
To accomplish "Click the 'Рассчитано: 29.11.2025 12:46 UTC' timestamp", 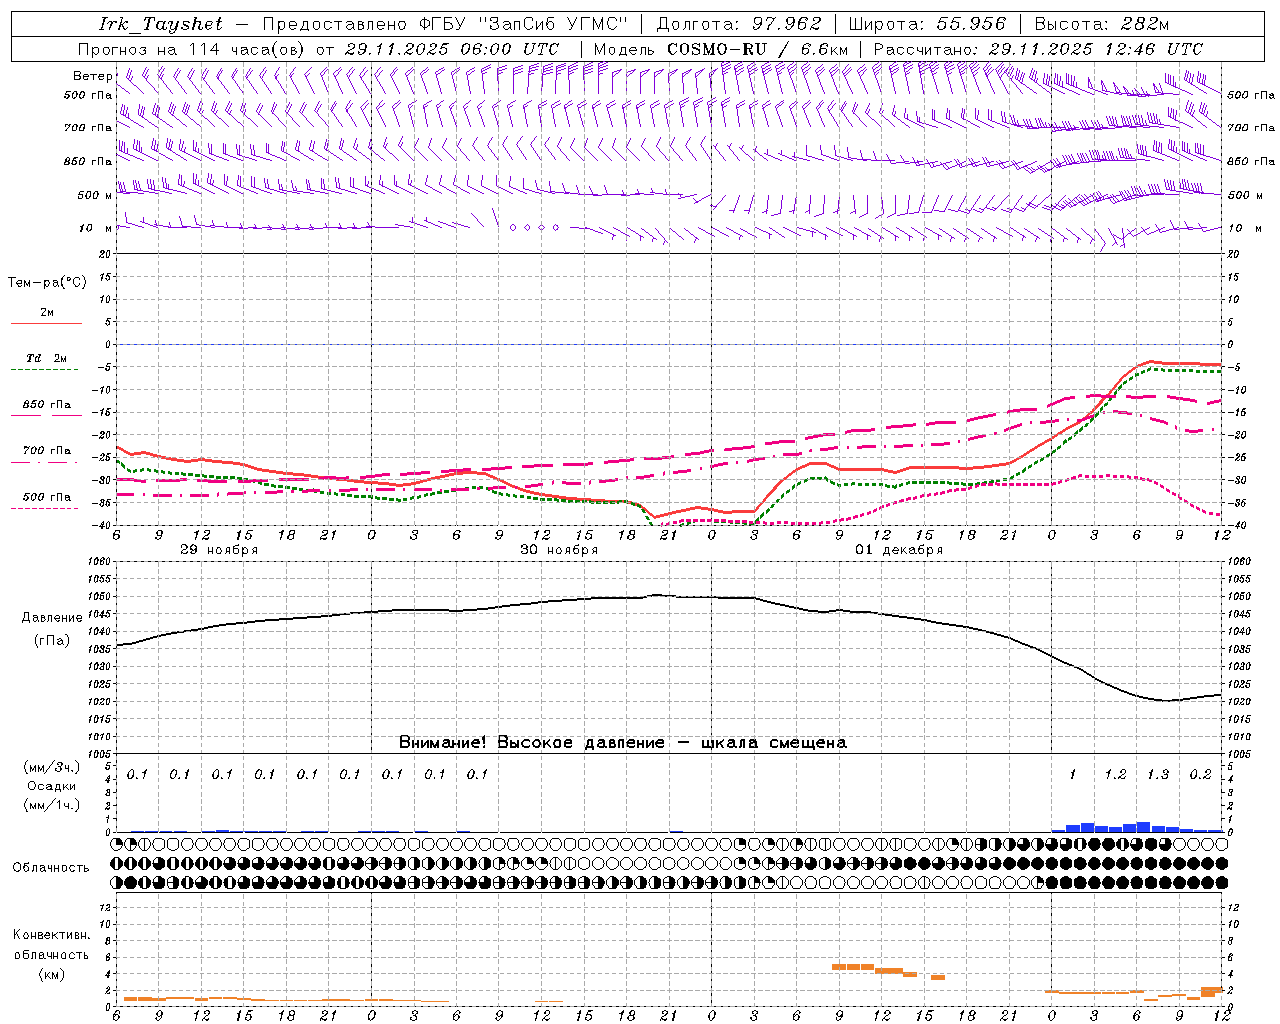I will tap(1038, 49).
